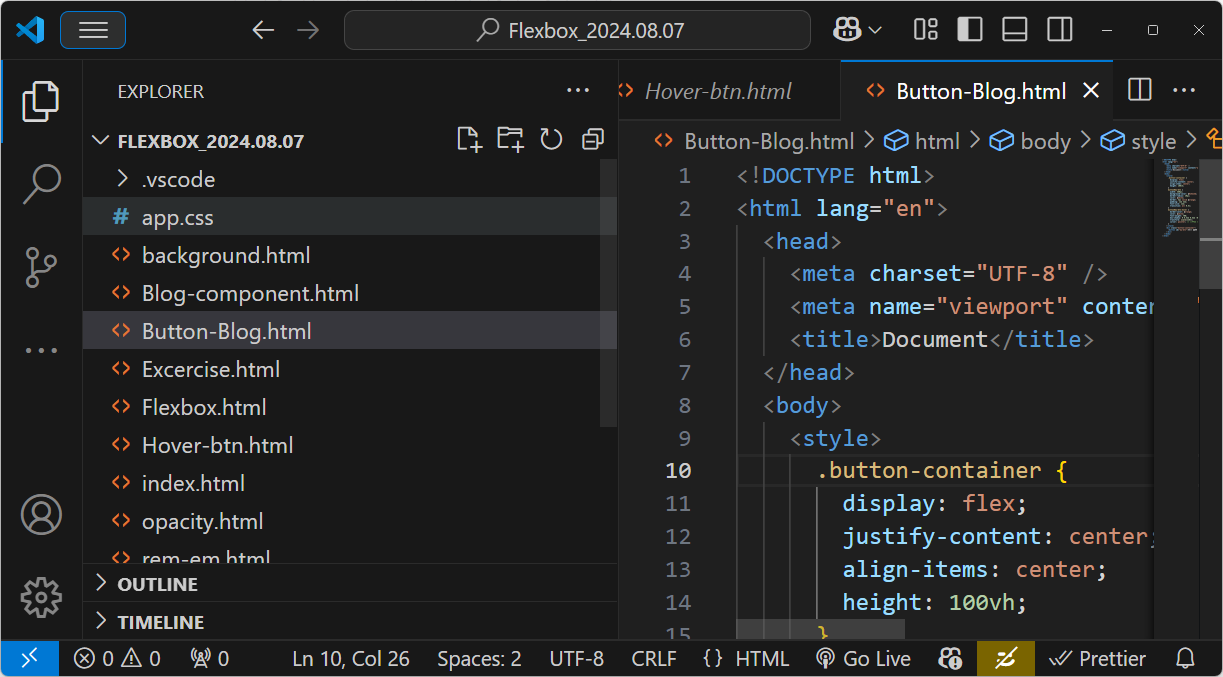
Task: Show additional activity bar views ellipsis
Action: pyautogui.click(x=41, y=351)
